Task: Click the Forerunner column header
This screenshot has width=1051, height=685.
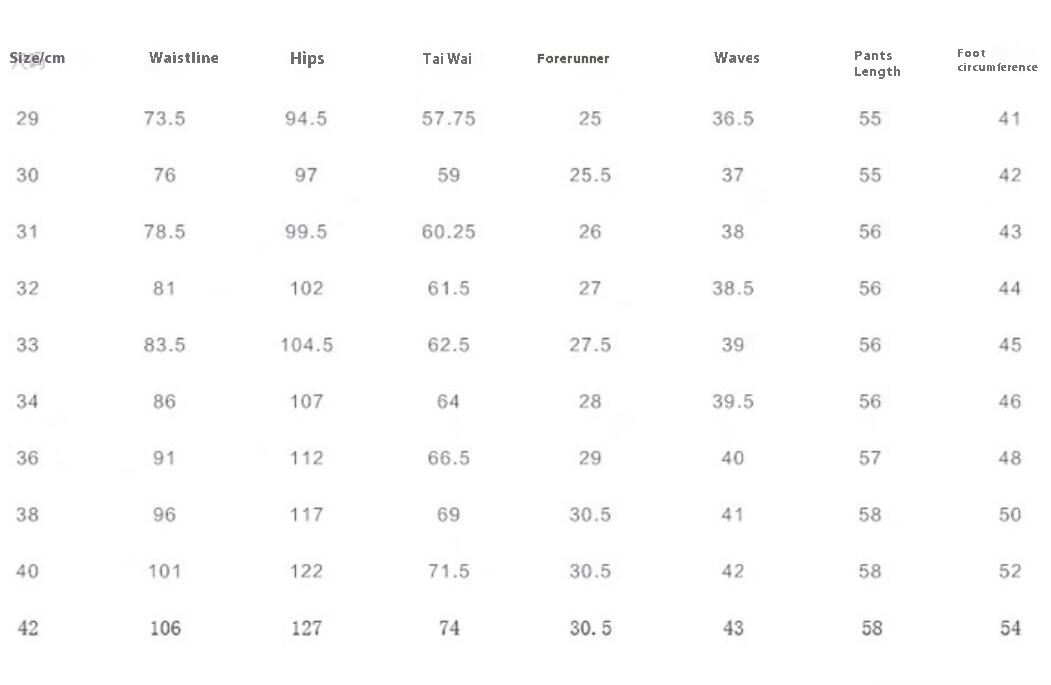Action: pos(573,59)
